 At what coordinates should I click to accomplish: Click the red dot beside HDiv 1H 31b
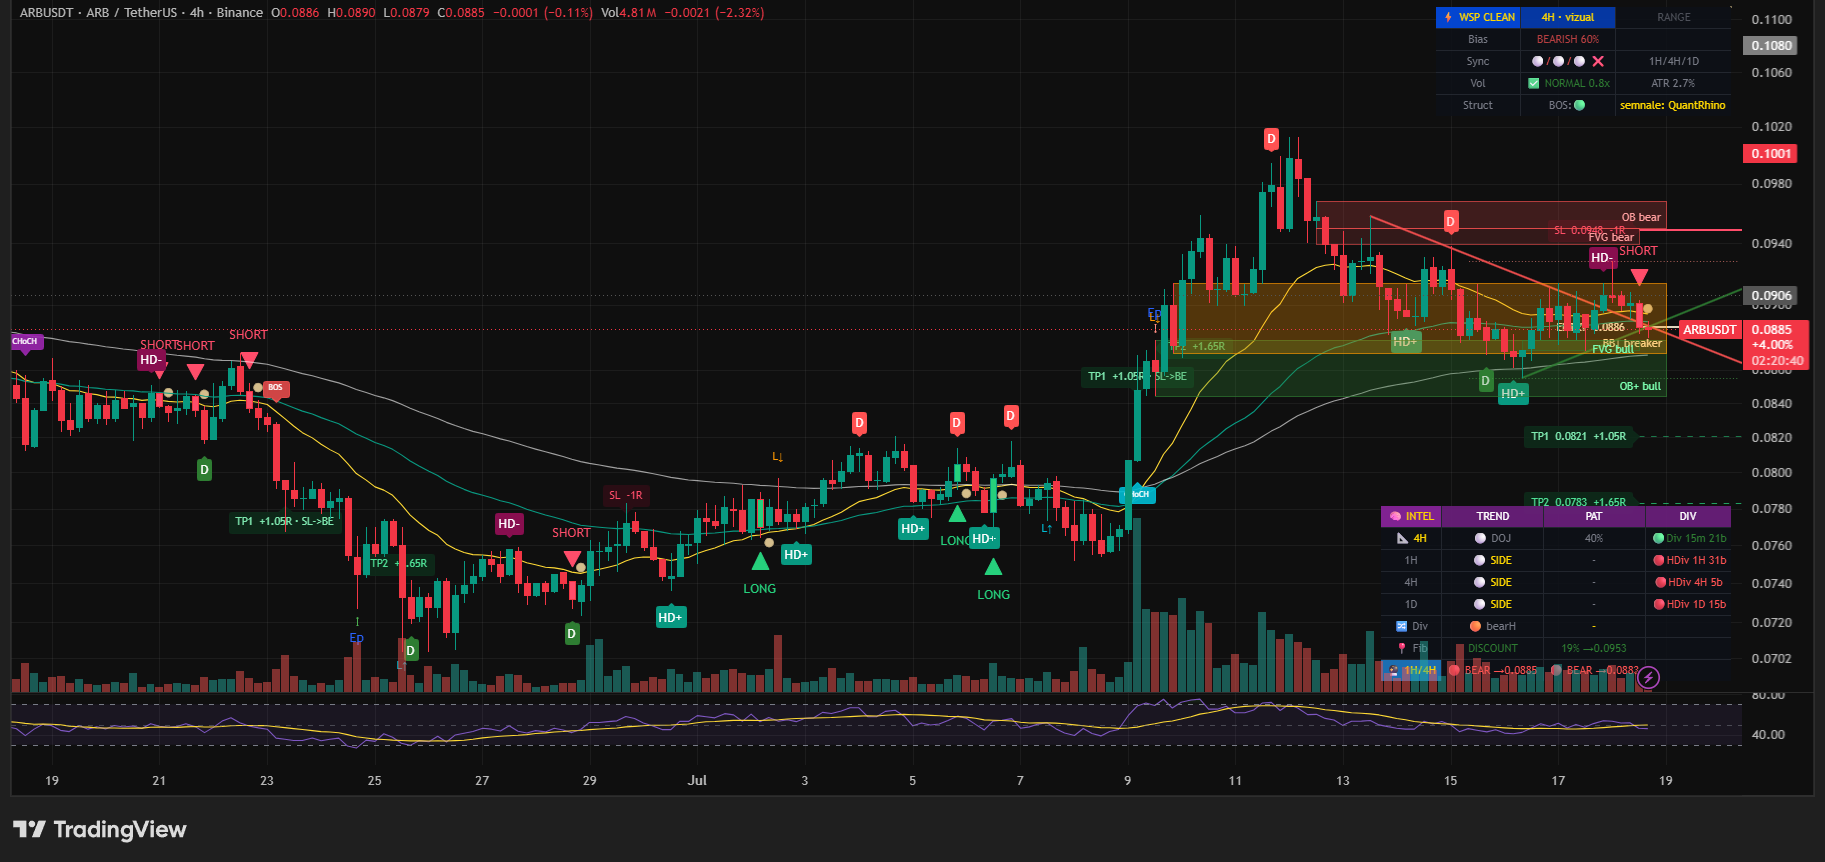tap(1659, 561)
